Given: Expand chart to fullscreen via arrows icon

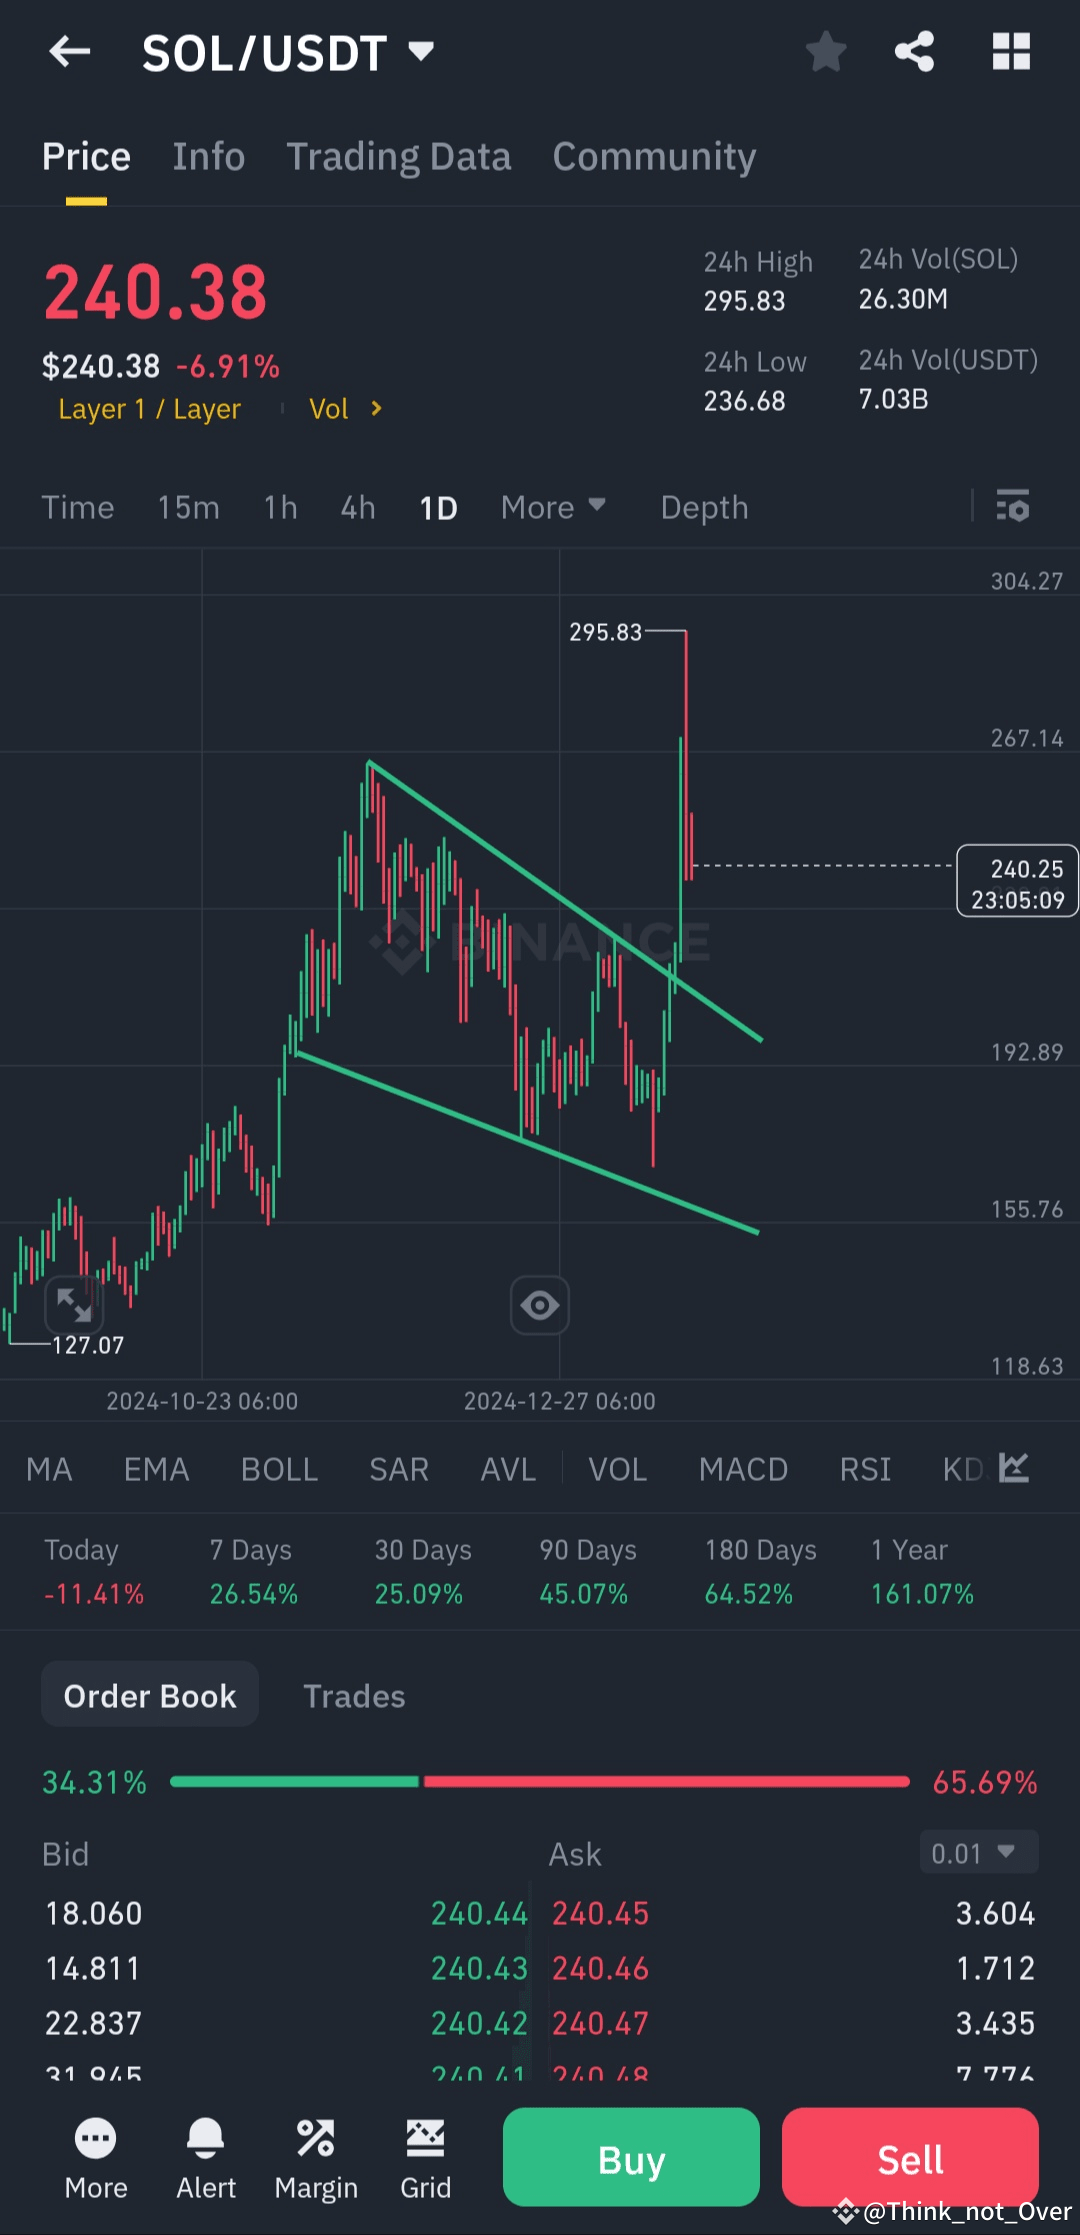Looking at the screenshot, I should 75,1305.
